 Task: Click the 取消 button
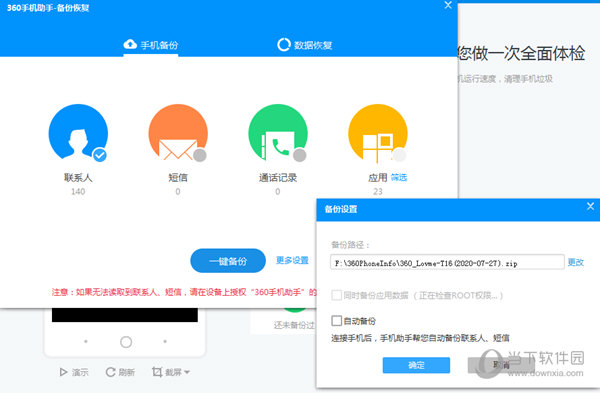[x=501, y=365]
